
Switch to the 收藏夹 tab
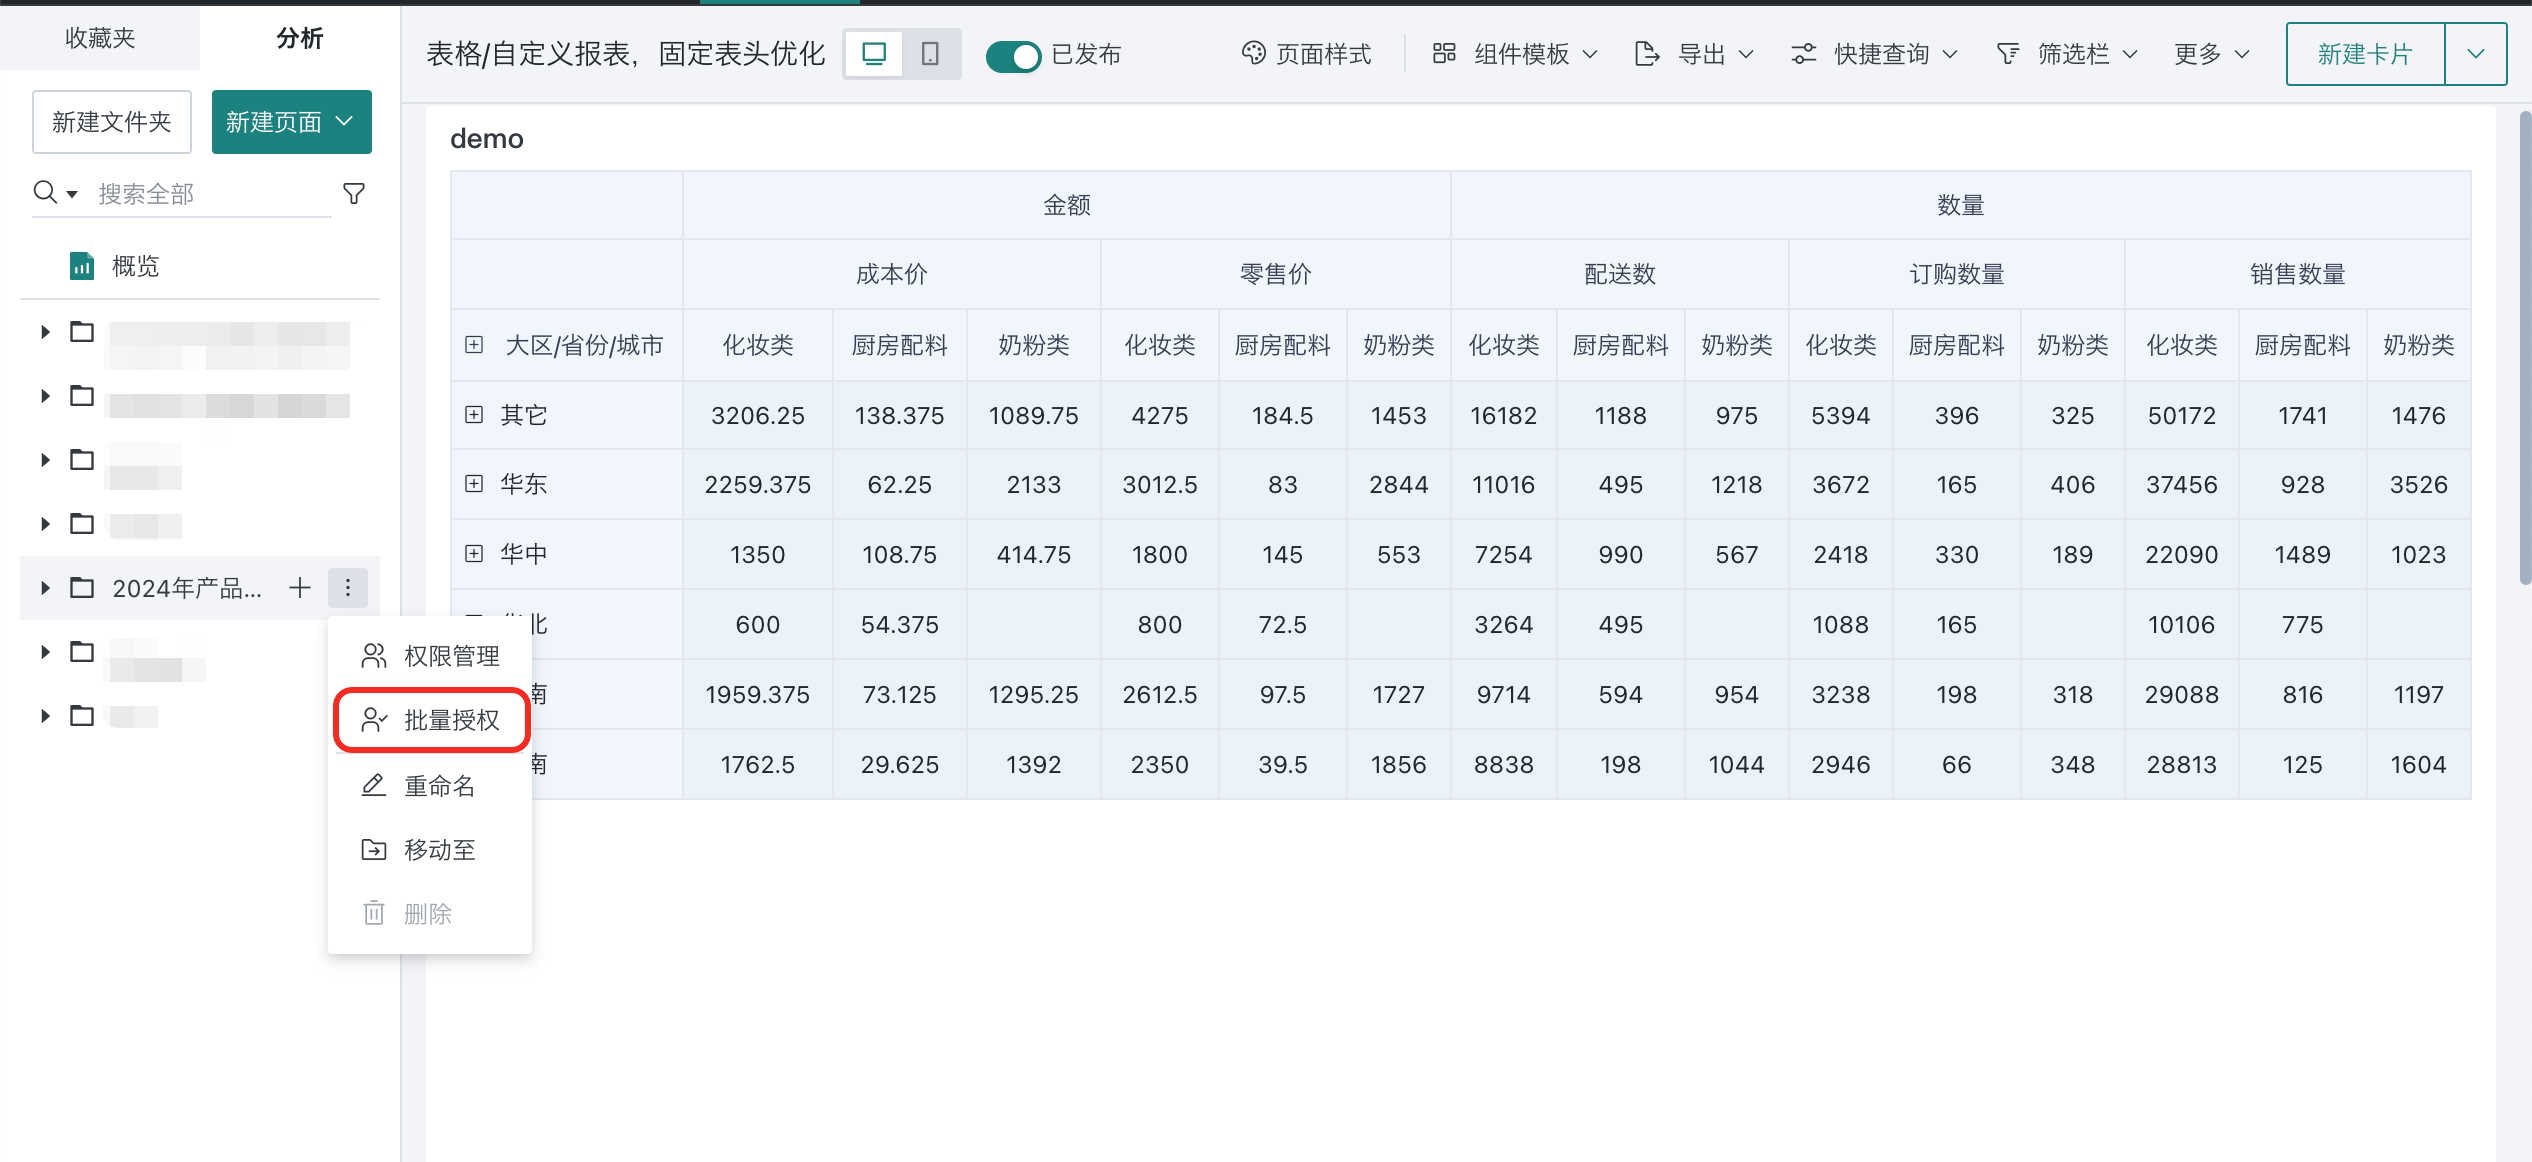[x=100, y=38]
